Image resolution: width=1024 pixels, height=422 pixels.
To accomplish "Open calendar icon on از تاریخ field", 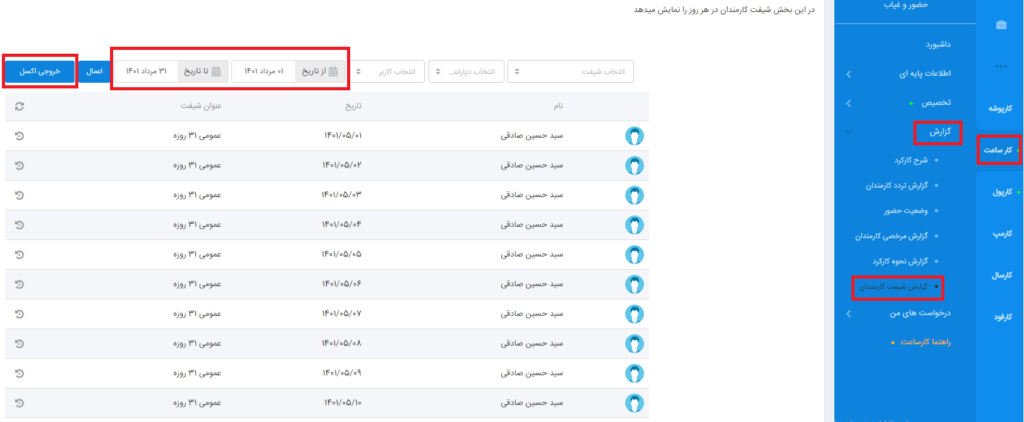I will click(333, 71).
